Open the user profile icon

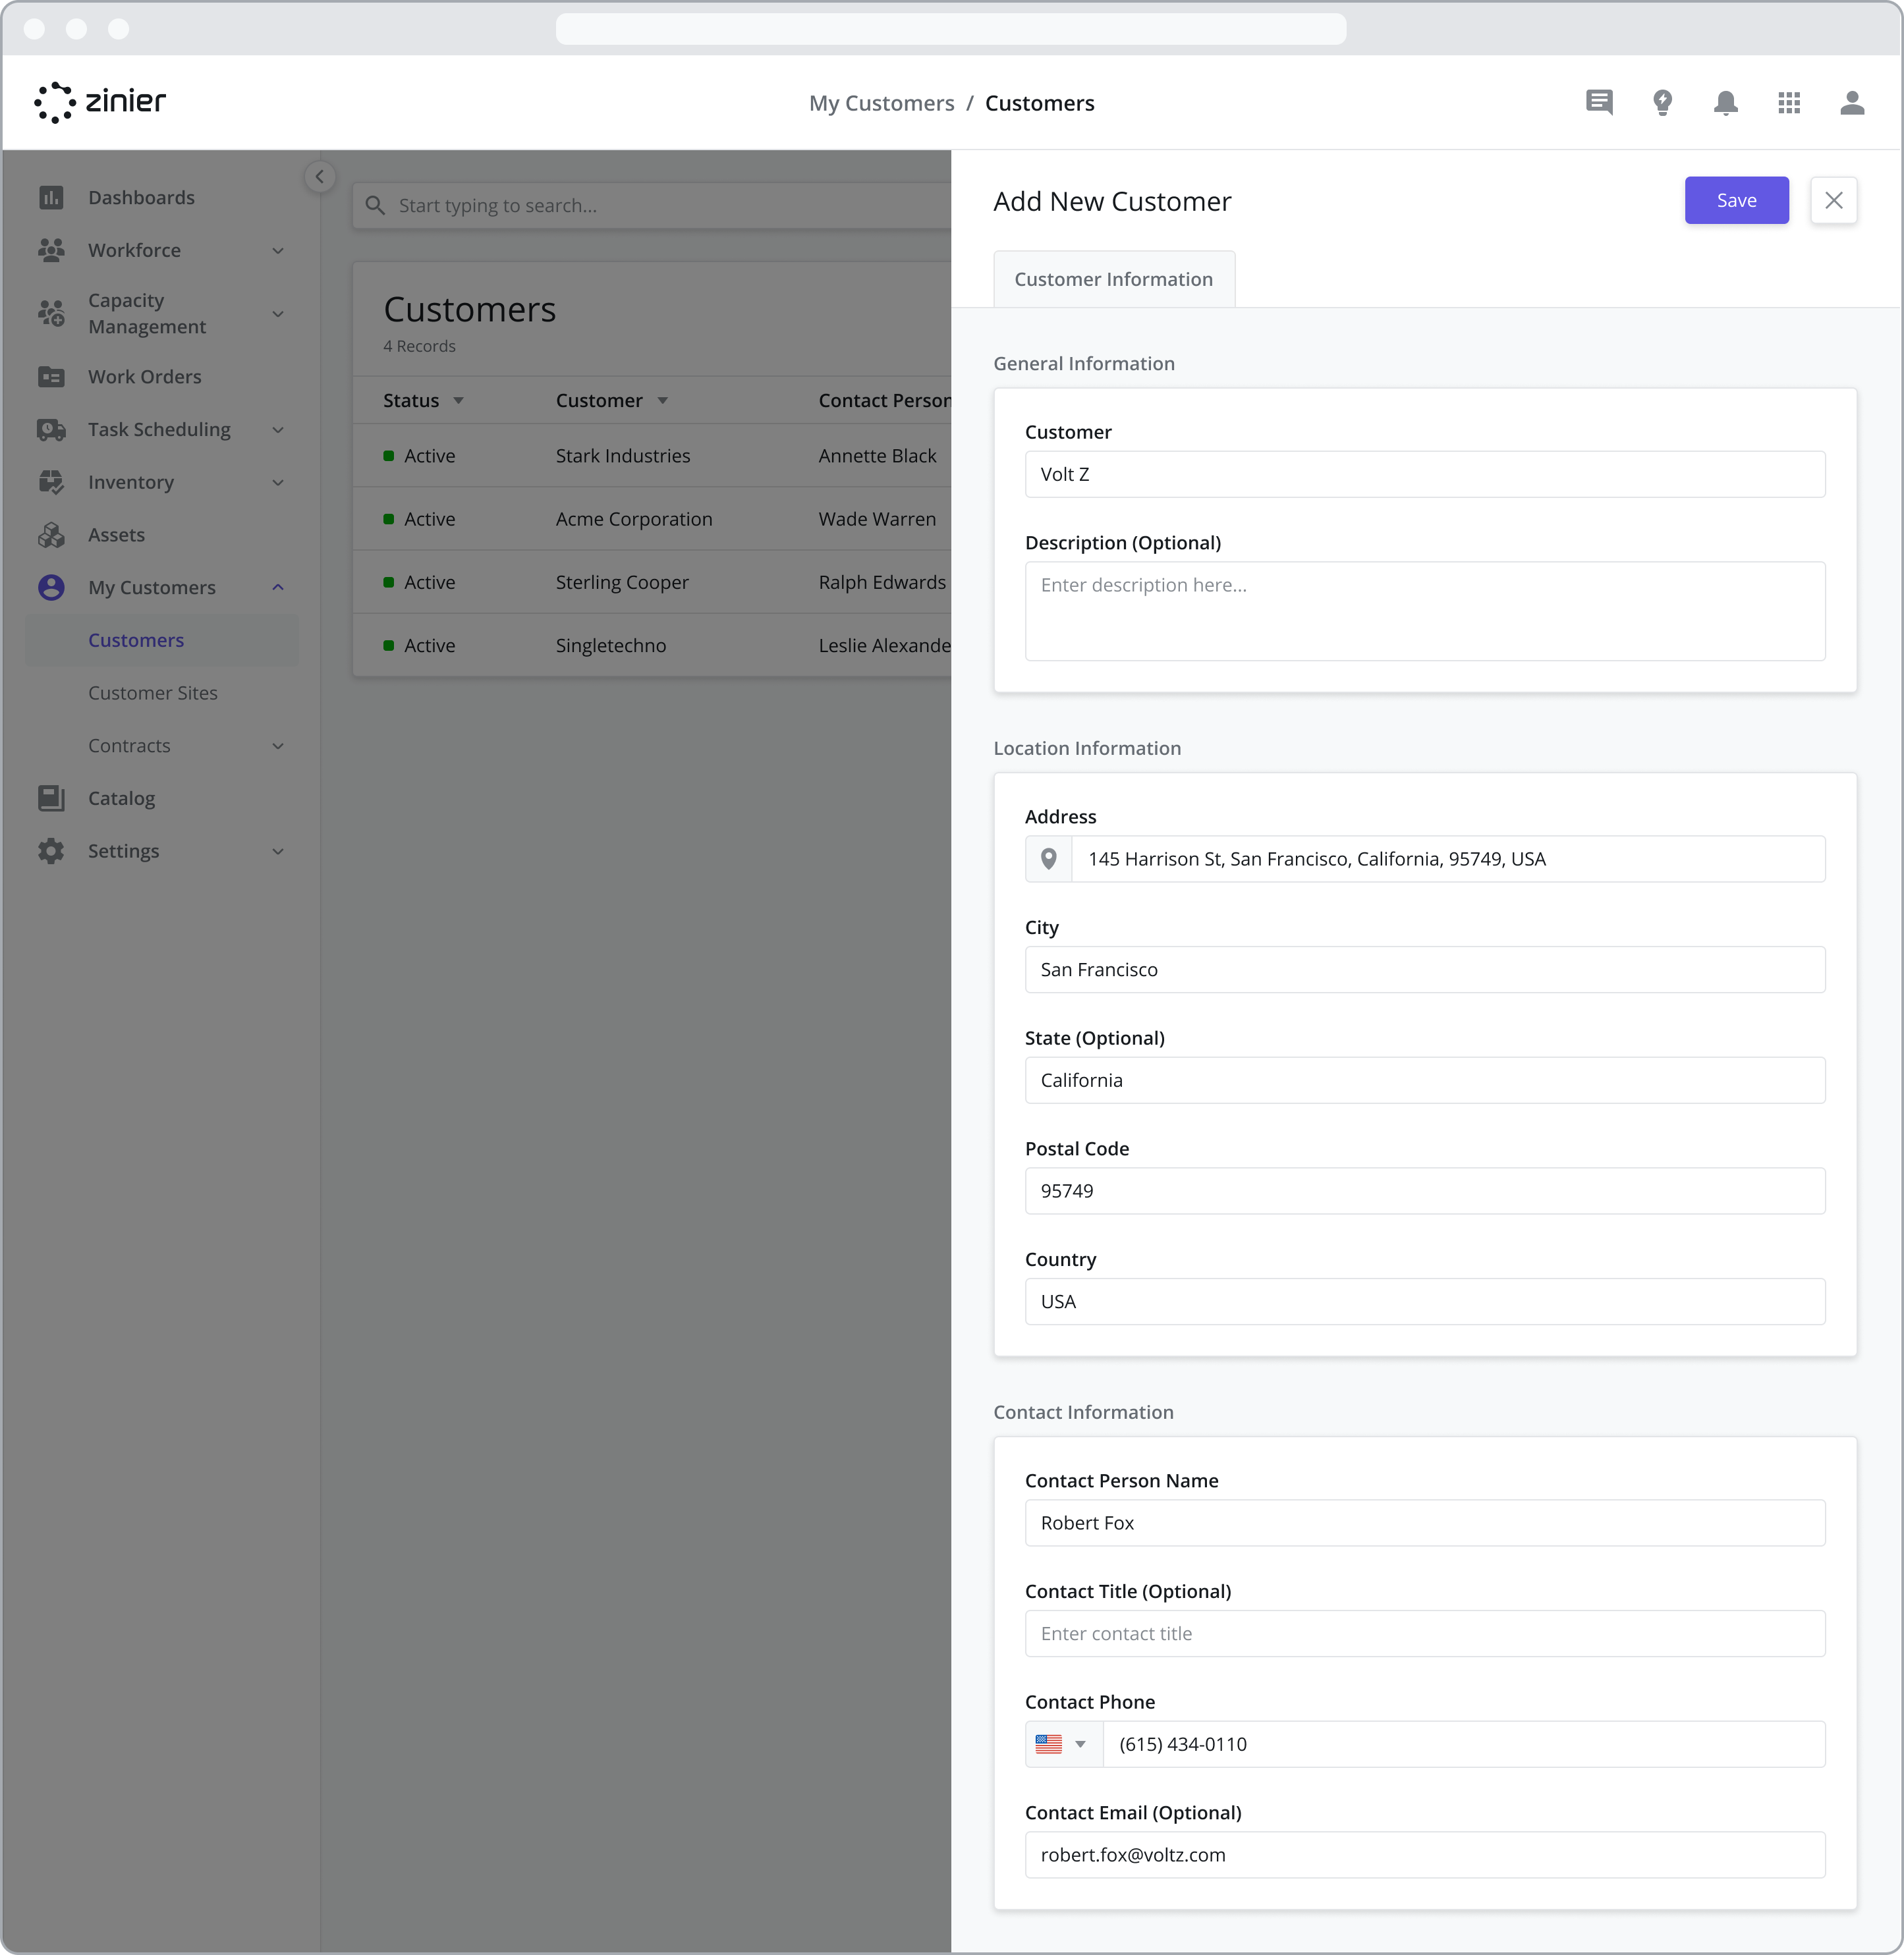(x=1852, y=103)
